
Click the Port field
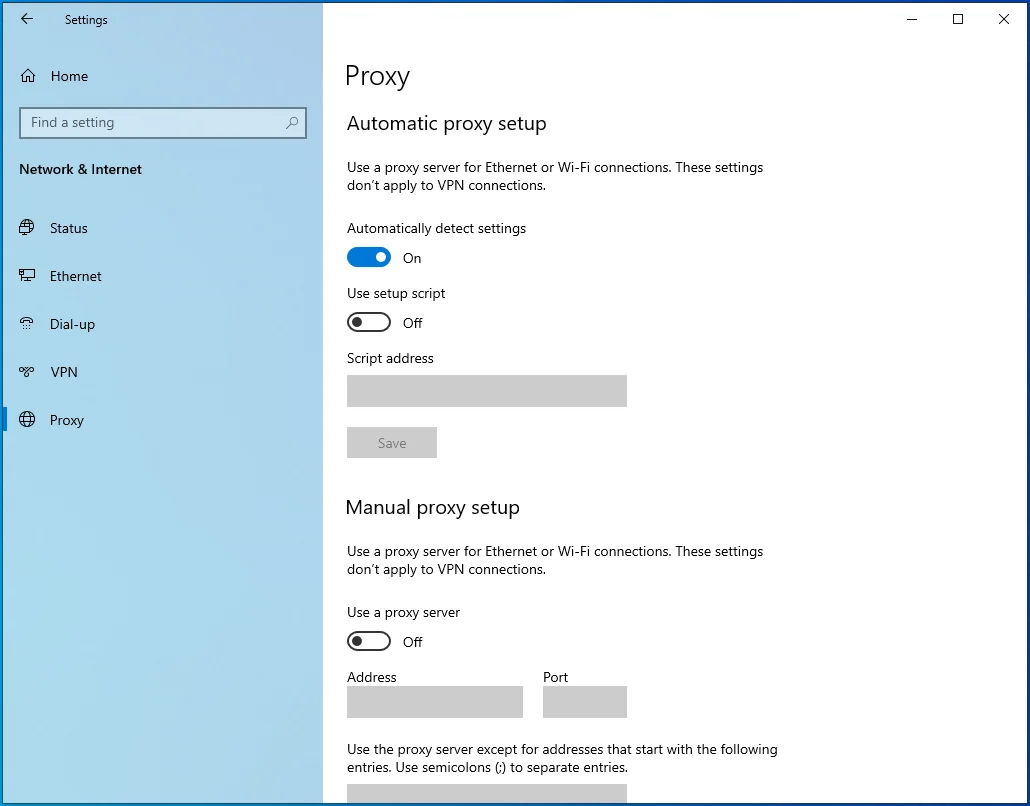pyautogui.click(x=585, y=702)
